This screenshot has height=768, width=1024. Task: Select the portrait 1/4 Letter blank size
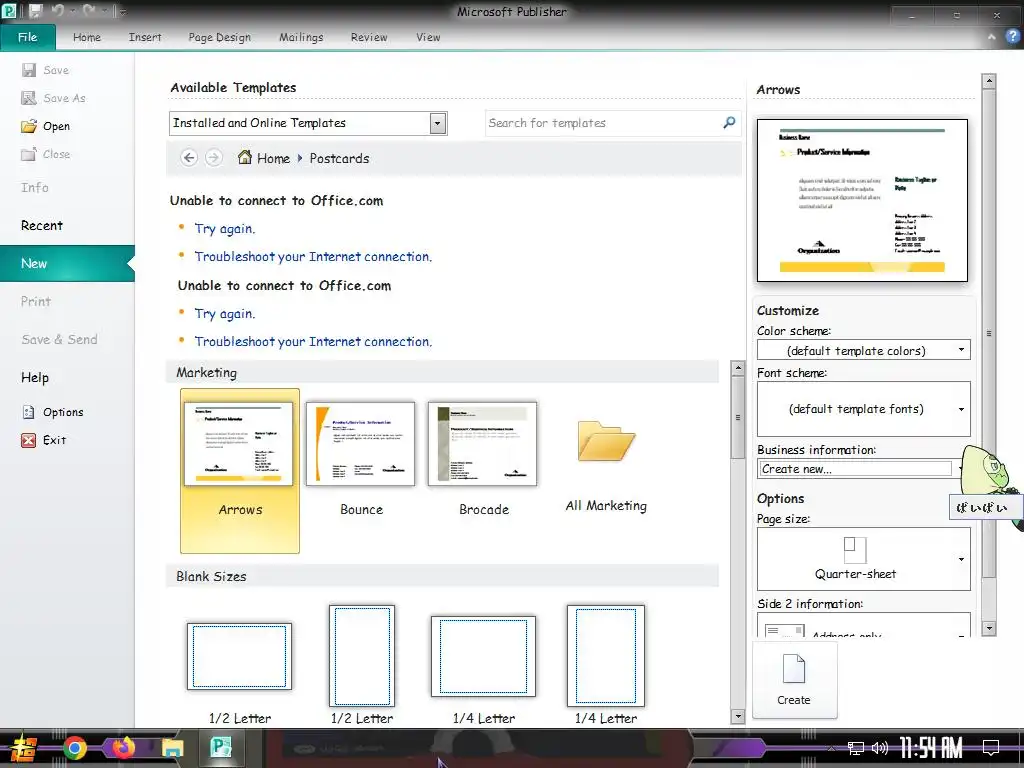606,656
